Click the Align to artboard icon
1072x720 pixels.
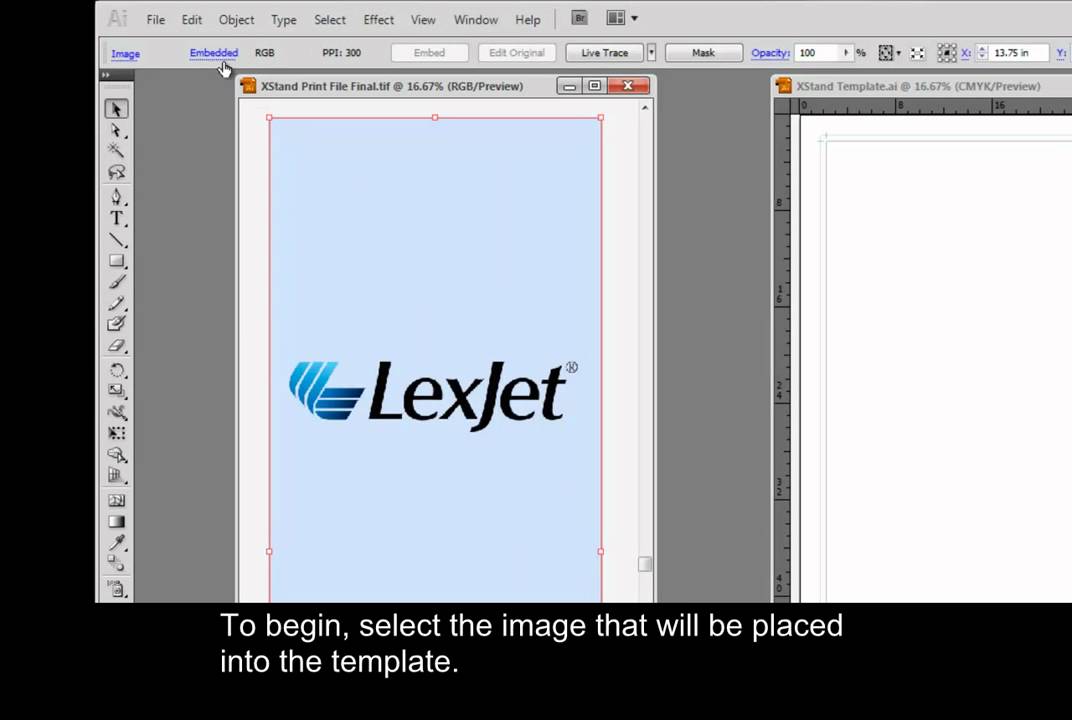point(917,53)
